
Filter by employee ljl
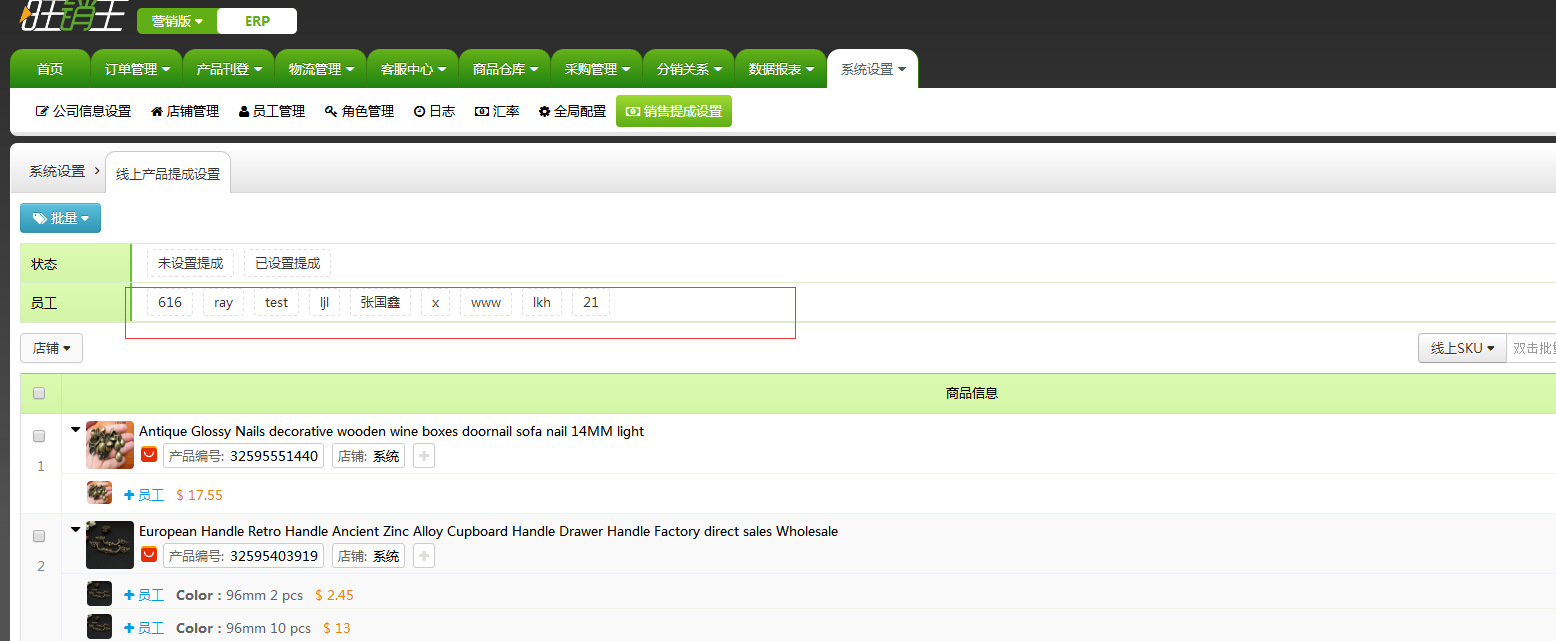point(324,302)
